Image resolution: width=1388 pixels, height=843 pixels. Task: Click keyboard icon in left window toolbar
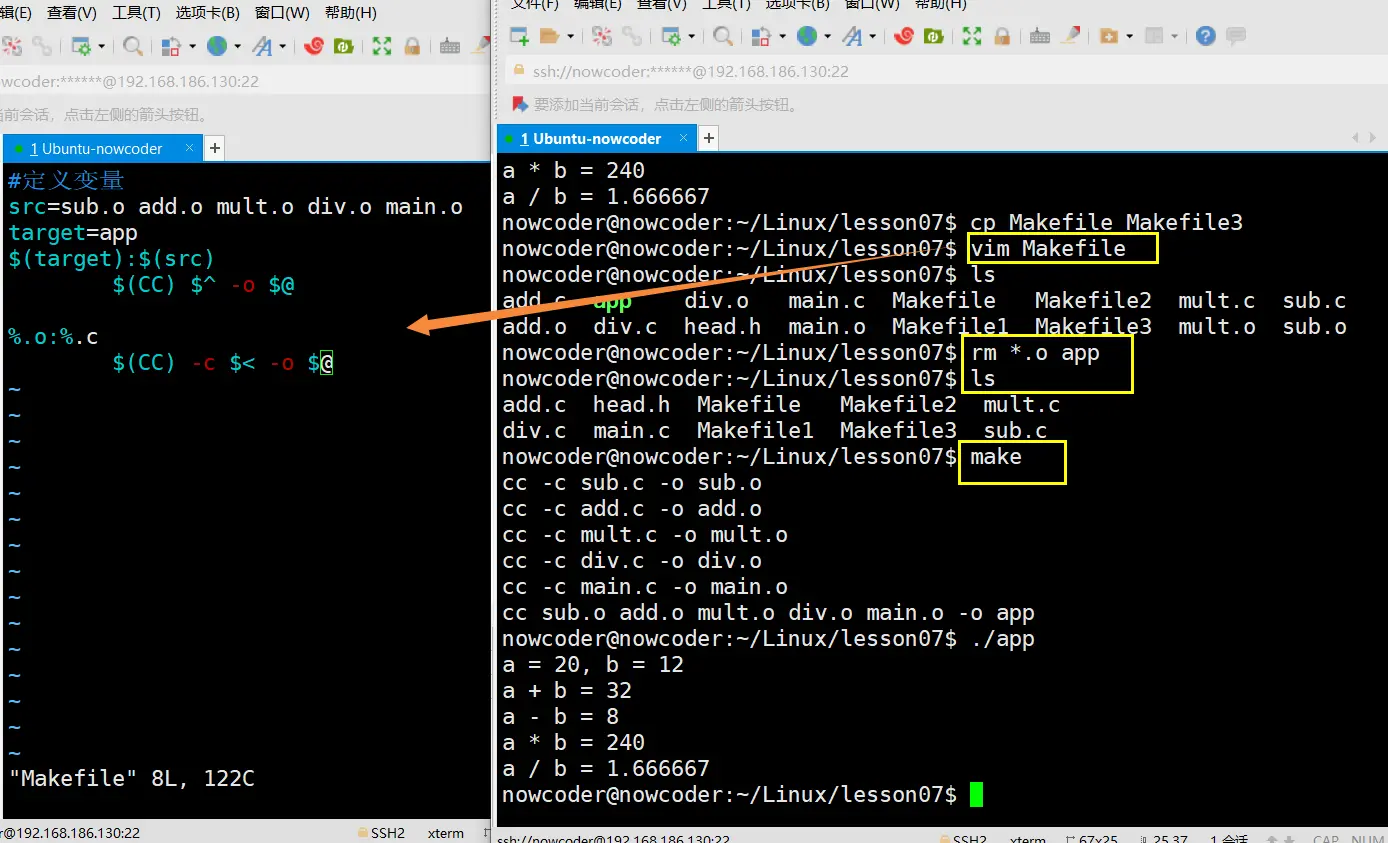click(449, 46)
